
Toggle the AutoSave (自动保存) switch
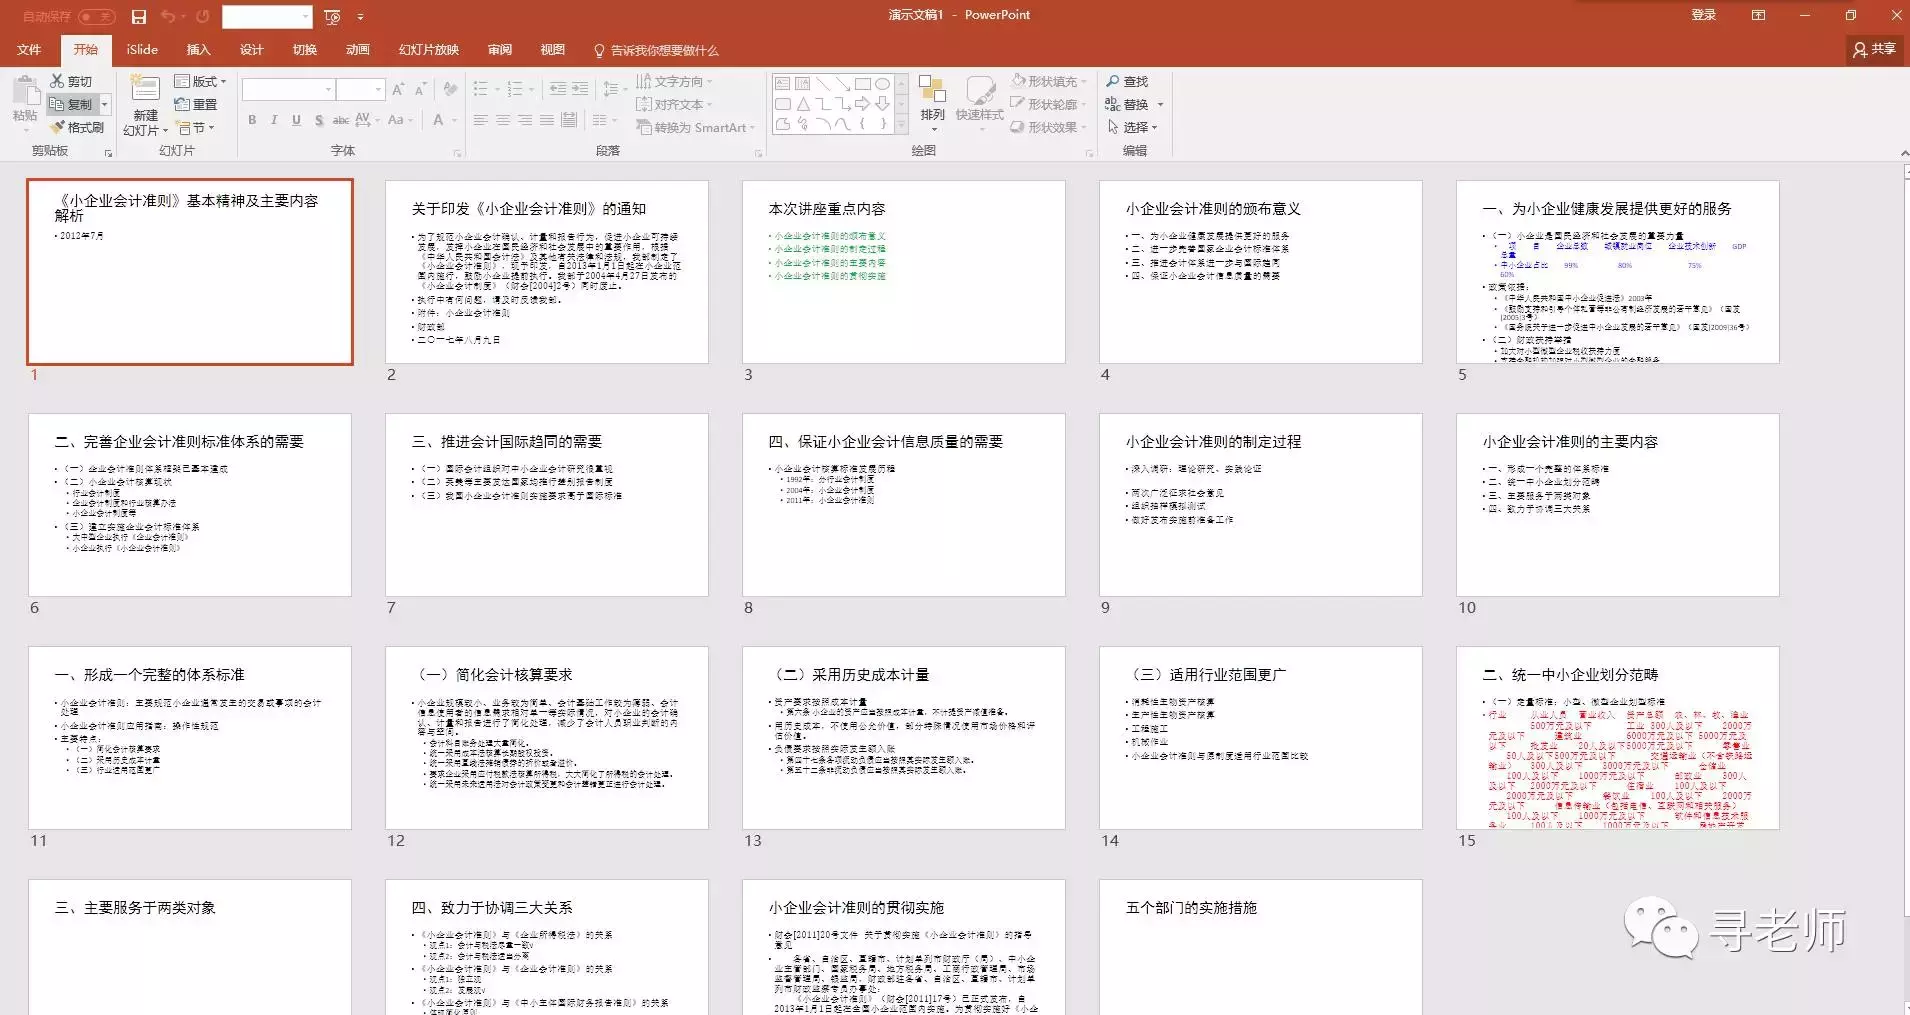(x=97, y=16)
